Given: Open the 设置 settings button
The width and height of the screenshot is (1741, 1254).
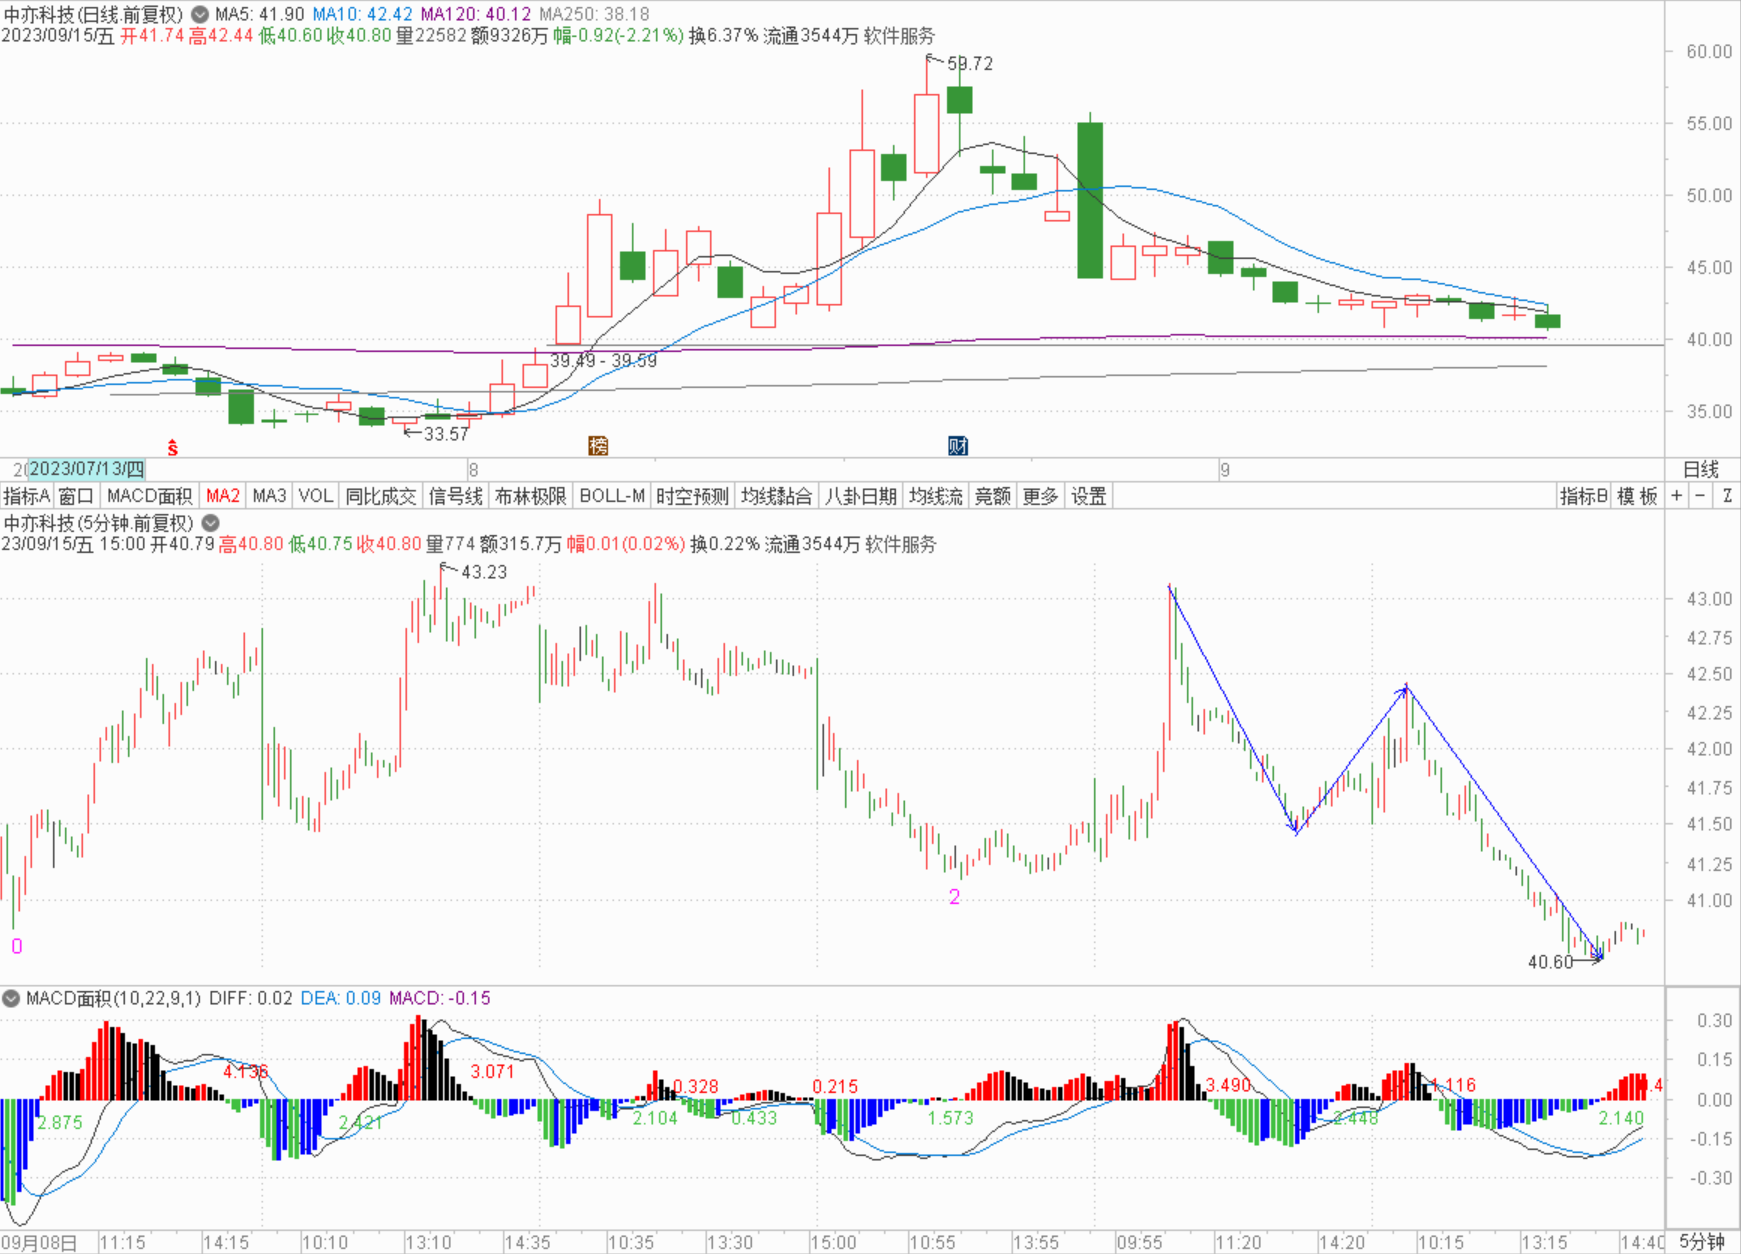Looking at the screenshot, I should [1088, 496].
